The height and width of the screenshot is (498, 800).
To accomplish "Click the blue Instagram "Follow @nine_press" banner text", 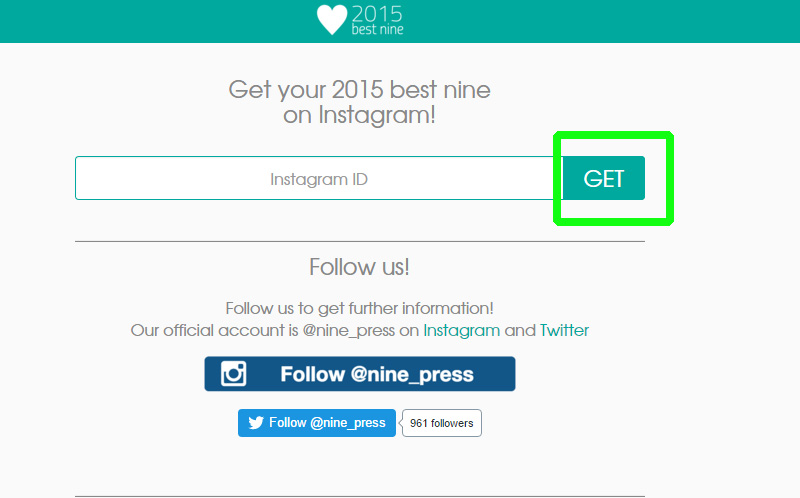I will coord(376,375).
